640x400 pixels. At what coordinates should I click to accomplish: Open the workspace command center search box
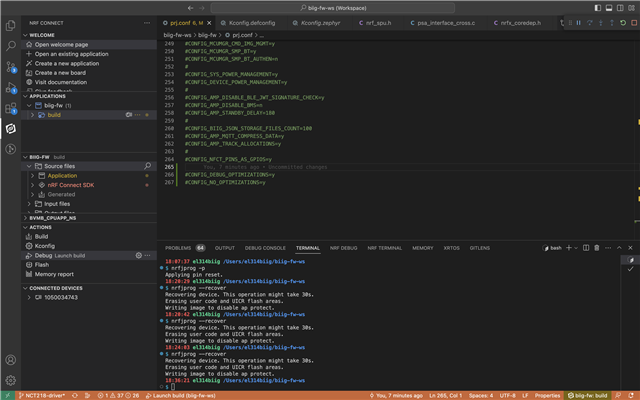[333, 8]
